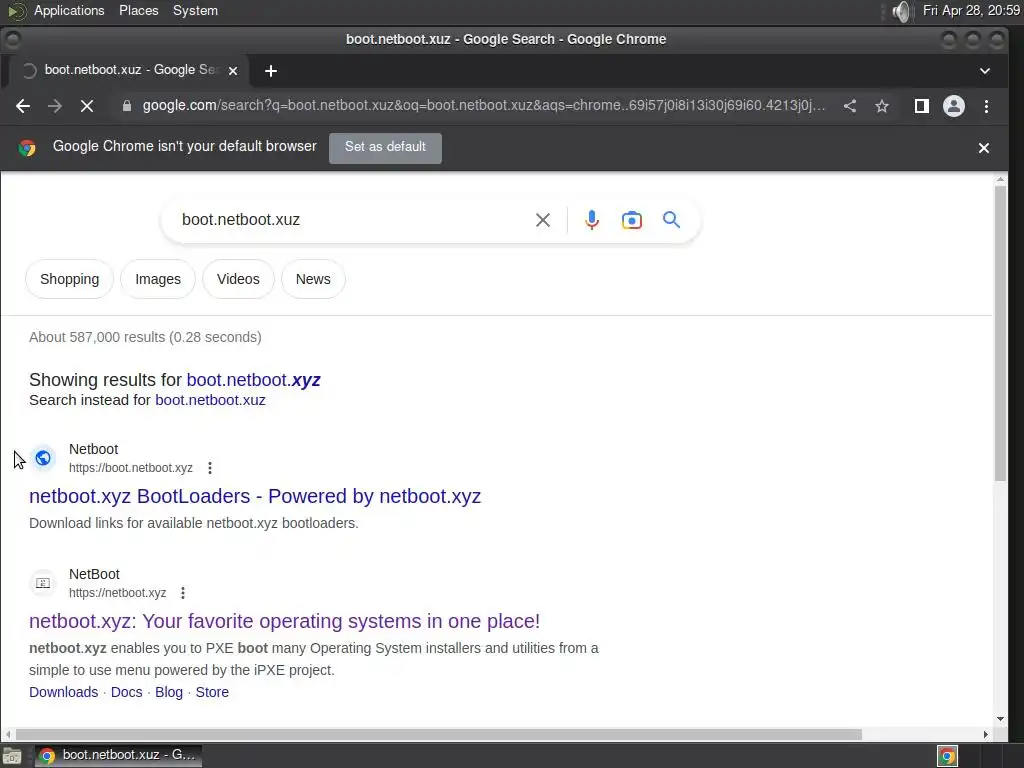
Task: Open the Downloads sitelink
Action: tap(63, 692)
